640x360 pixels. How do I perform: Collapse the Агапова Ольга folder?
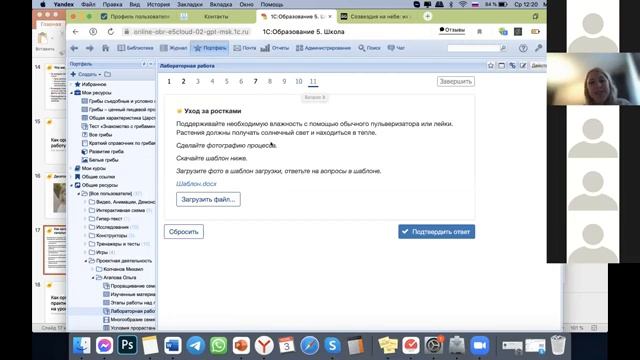click(93, 278)
